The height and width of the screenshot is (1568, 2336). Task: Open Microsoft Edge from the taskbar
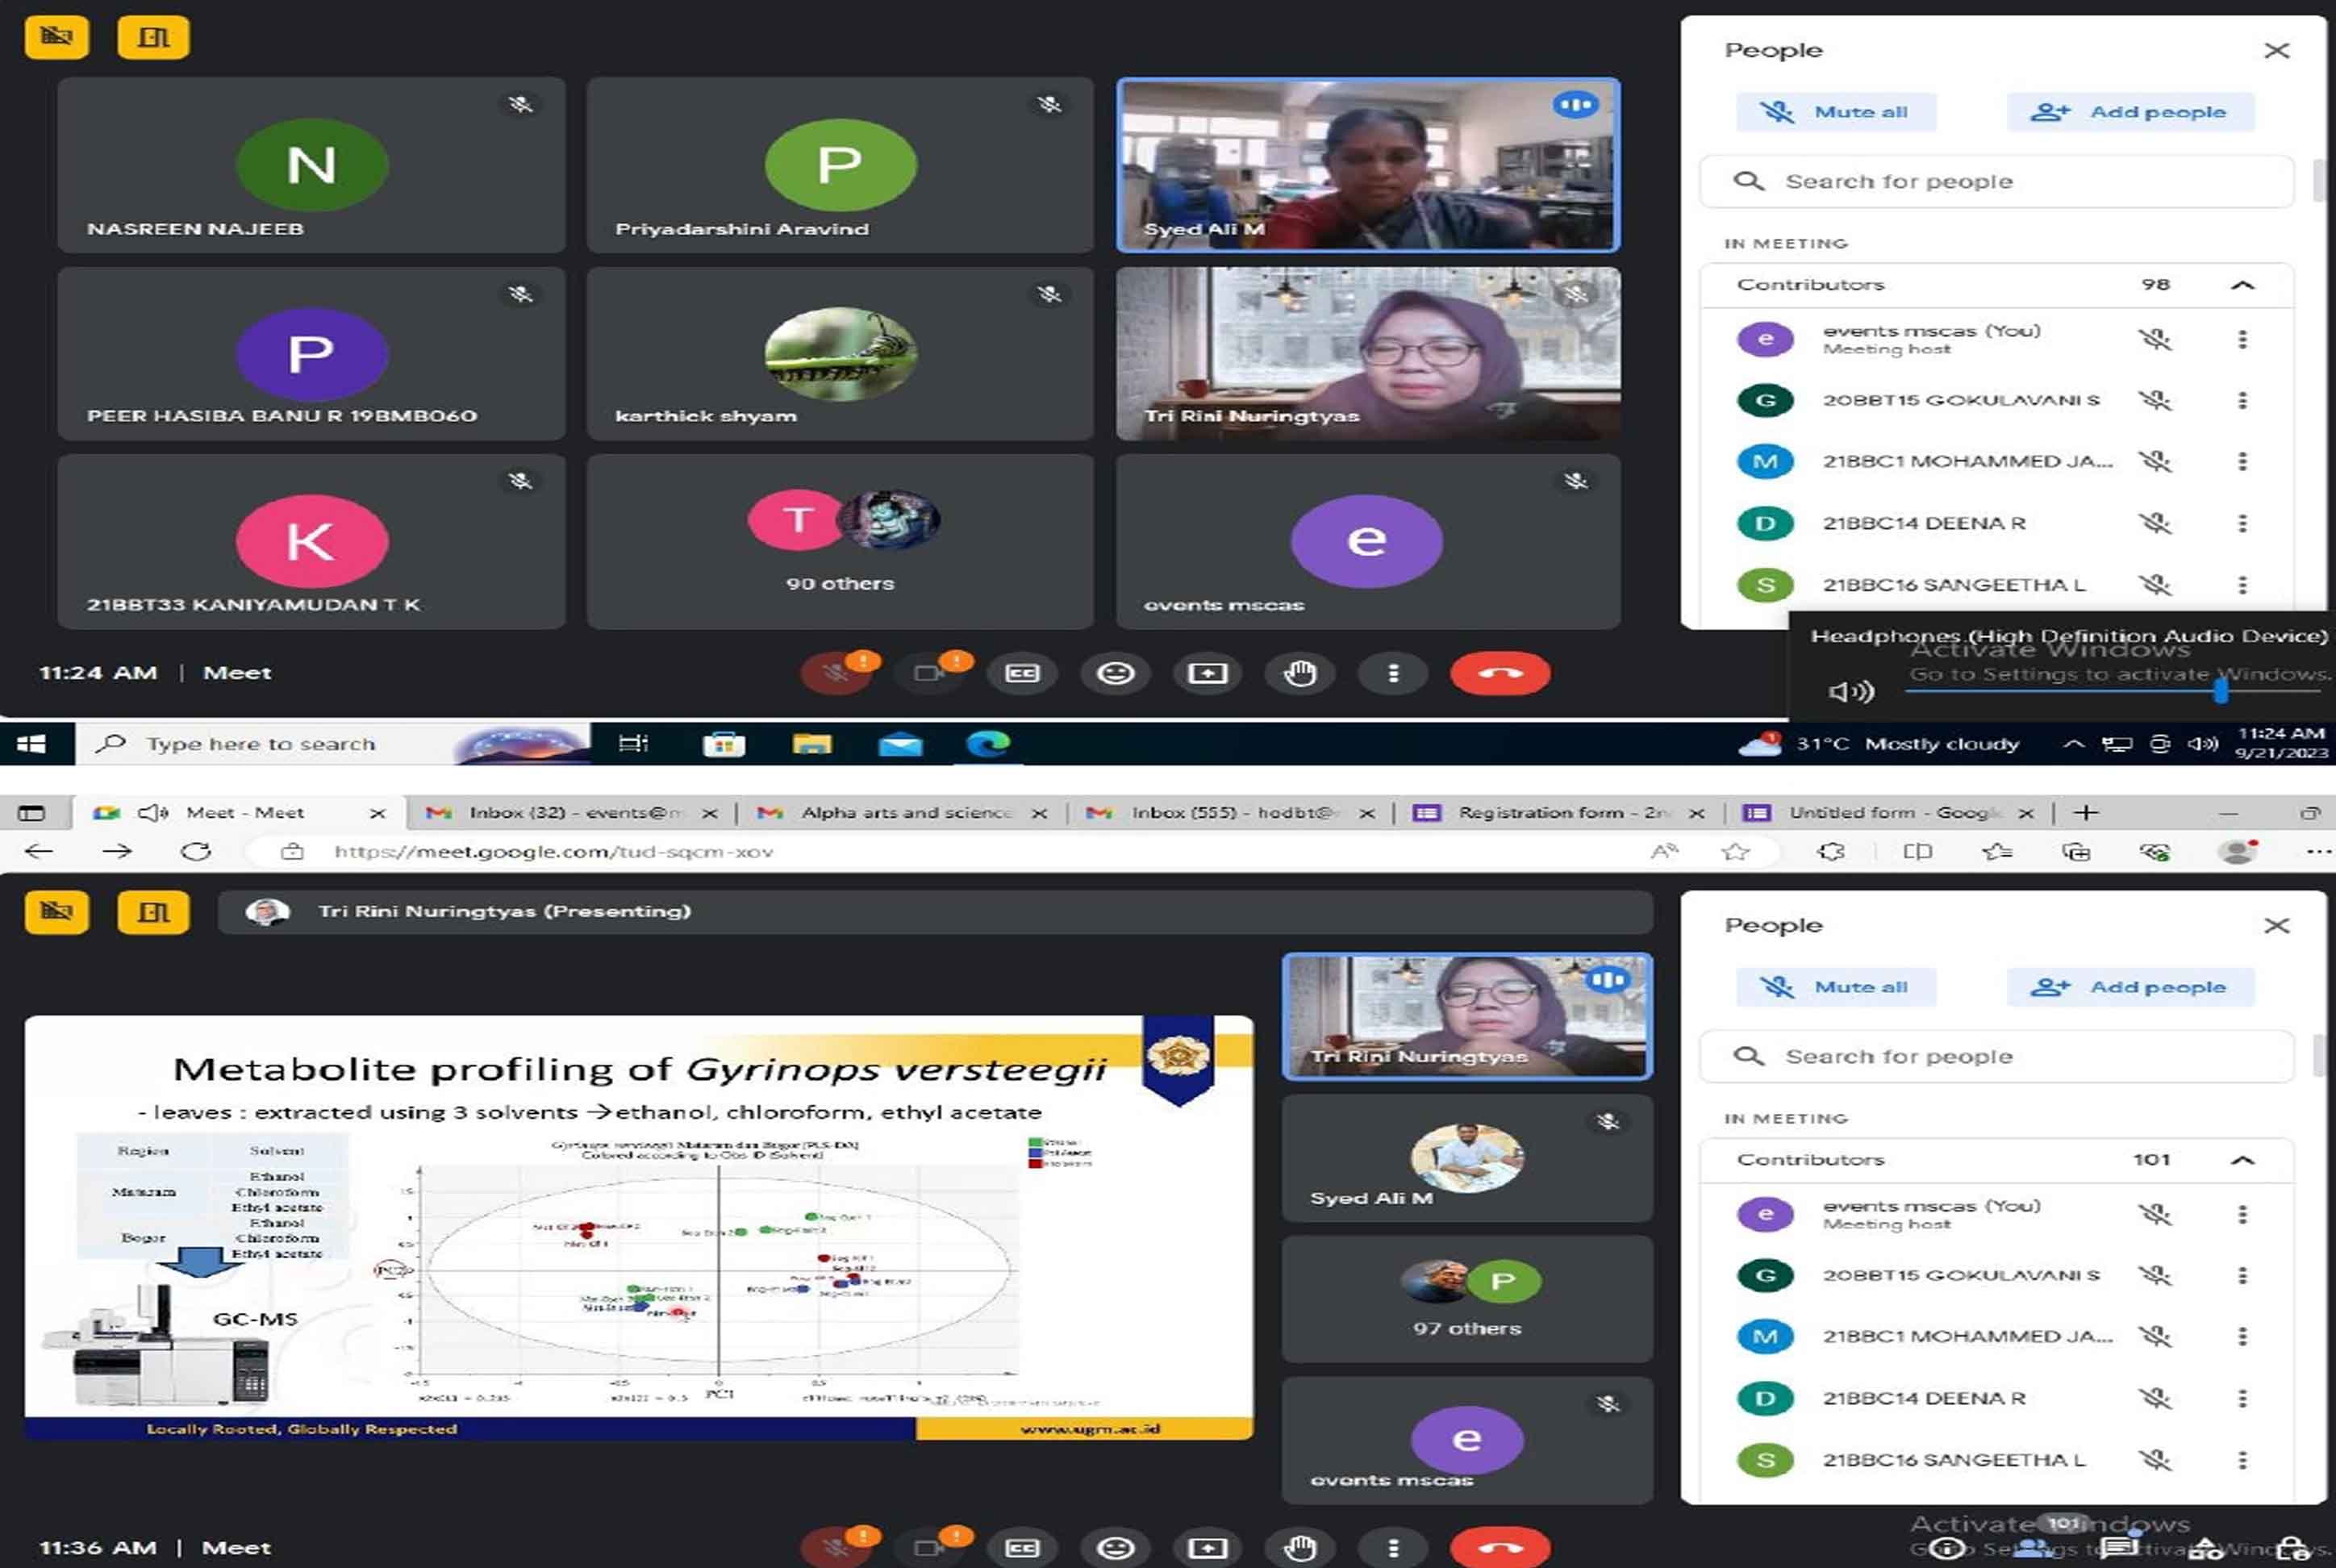point(988,744)
